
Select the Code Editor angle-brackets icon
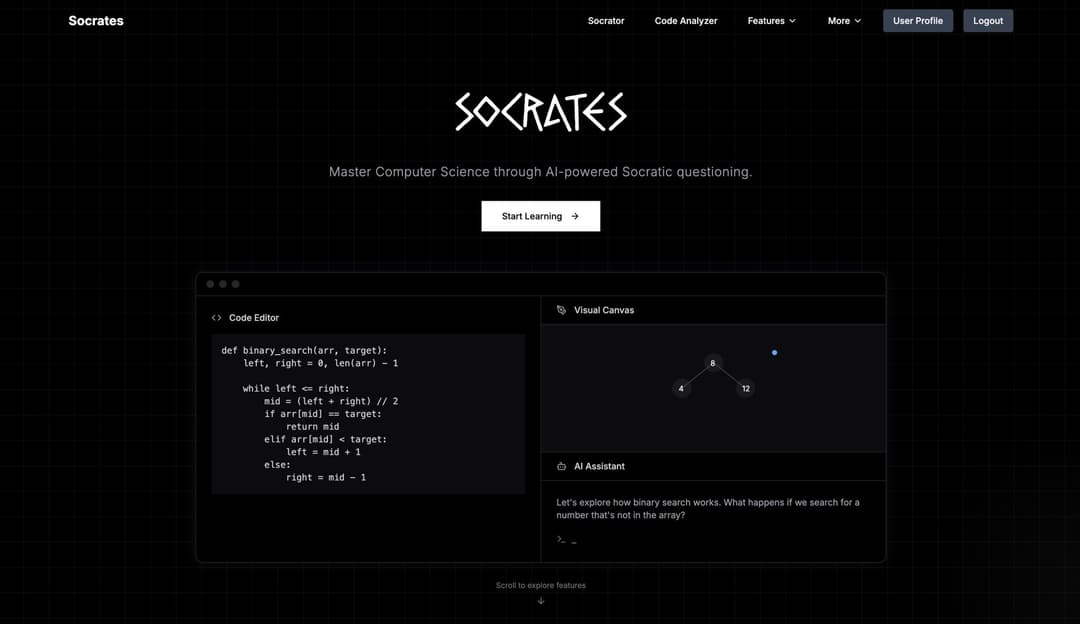[x=216, y=317]
